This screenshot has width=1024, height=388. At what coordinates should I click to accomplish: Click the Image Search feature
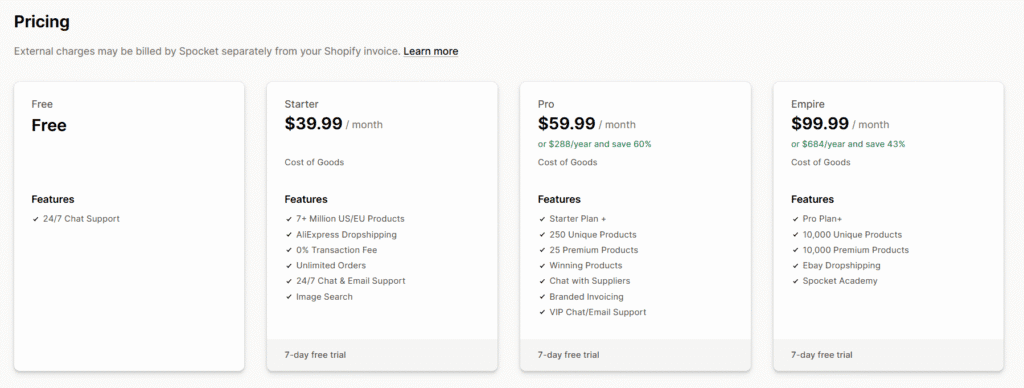324,297
